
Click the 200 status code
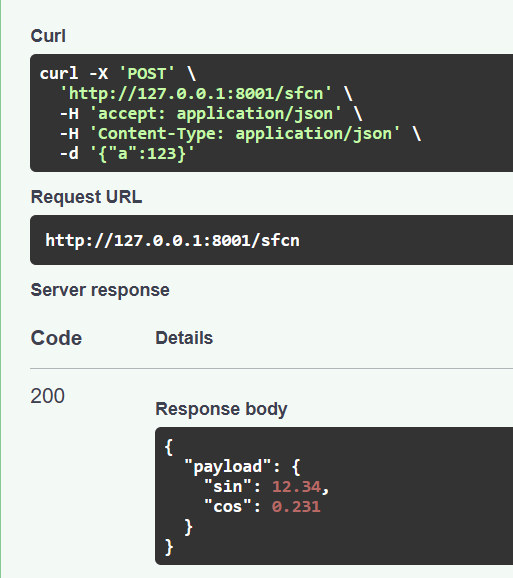point(48,396)
